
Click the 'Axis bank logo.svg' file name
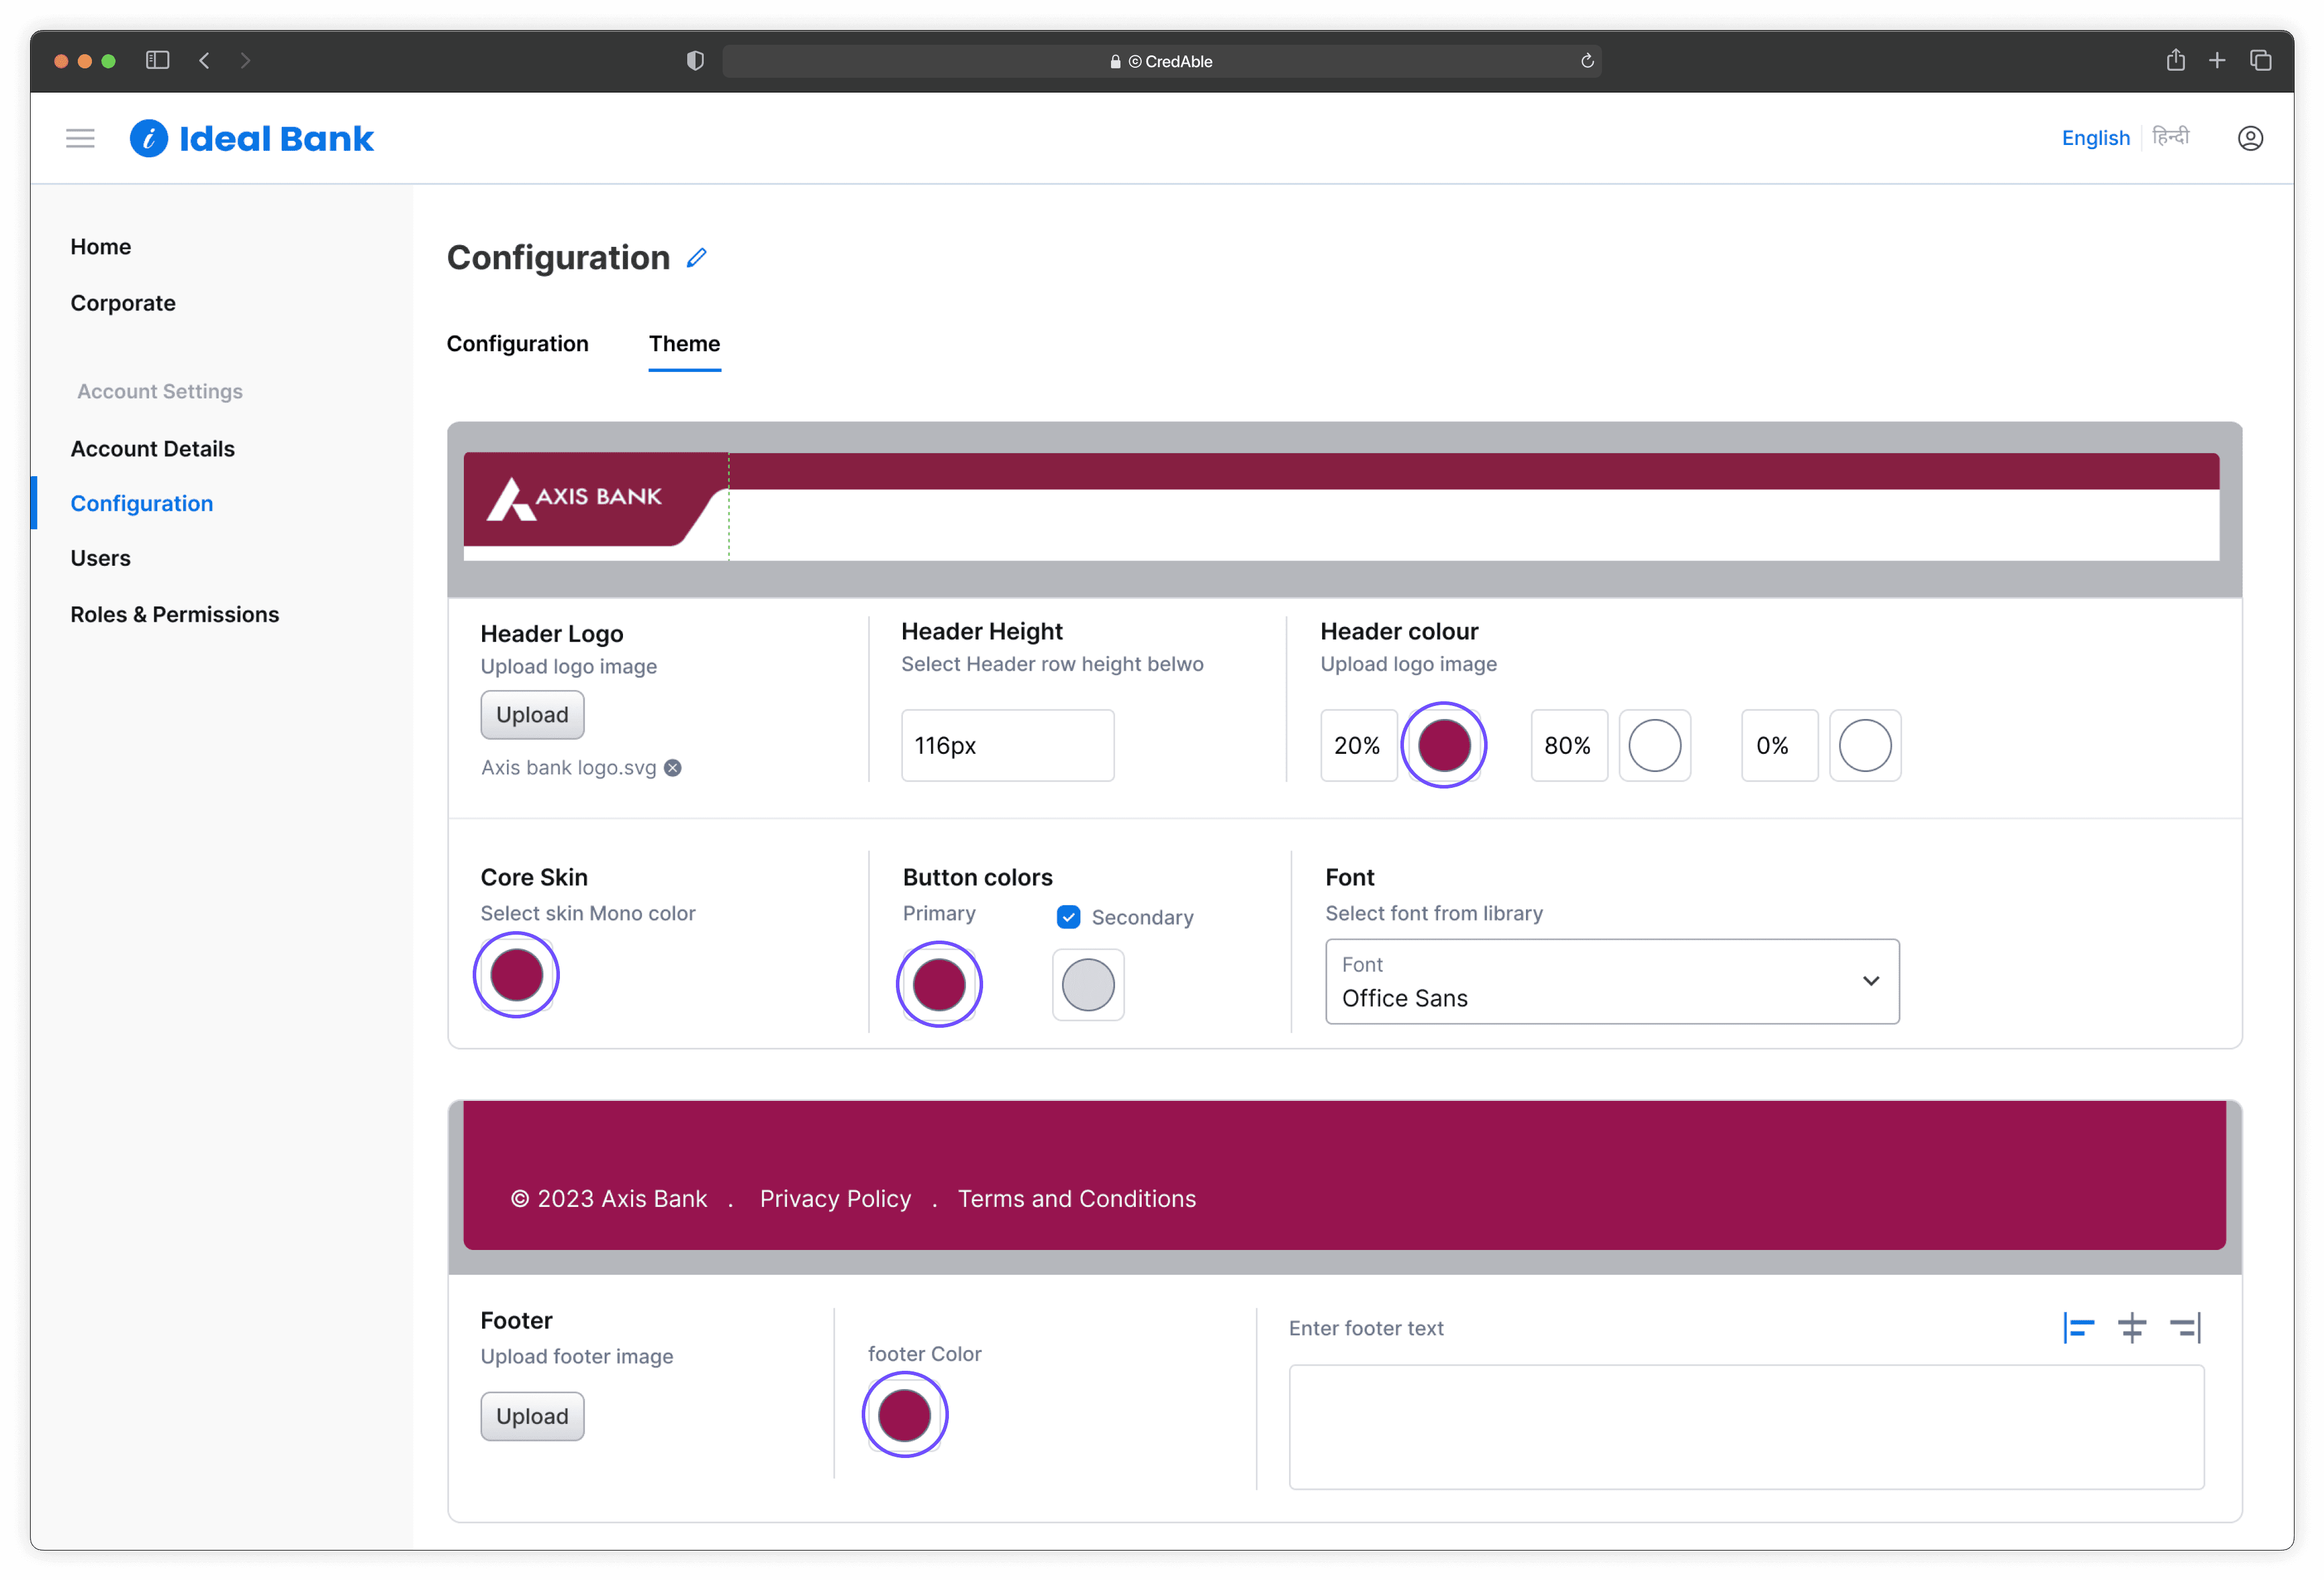click(x=568, y=768)
